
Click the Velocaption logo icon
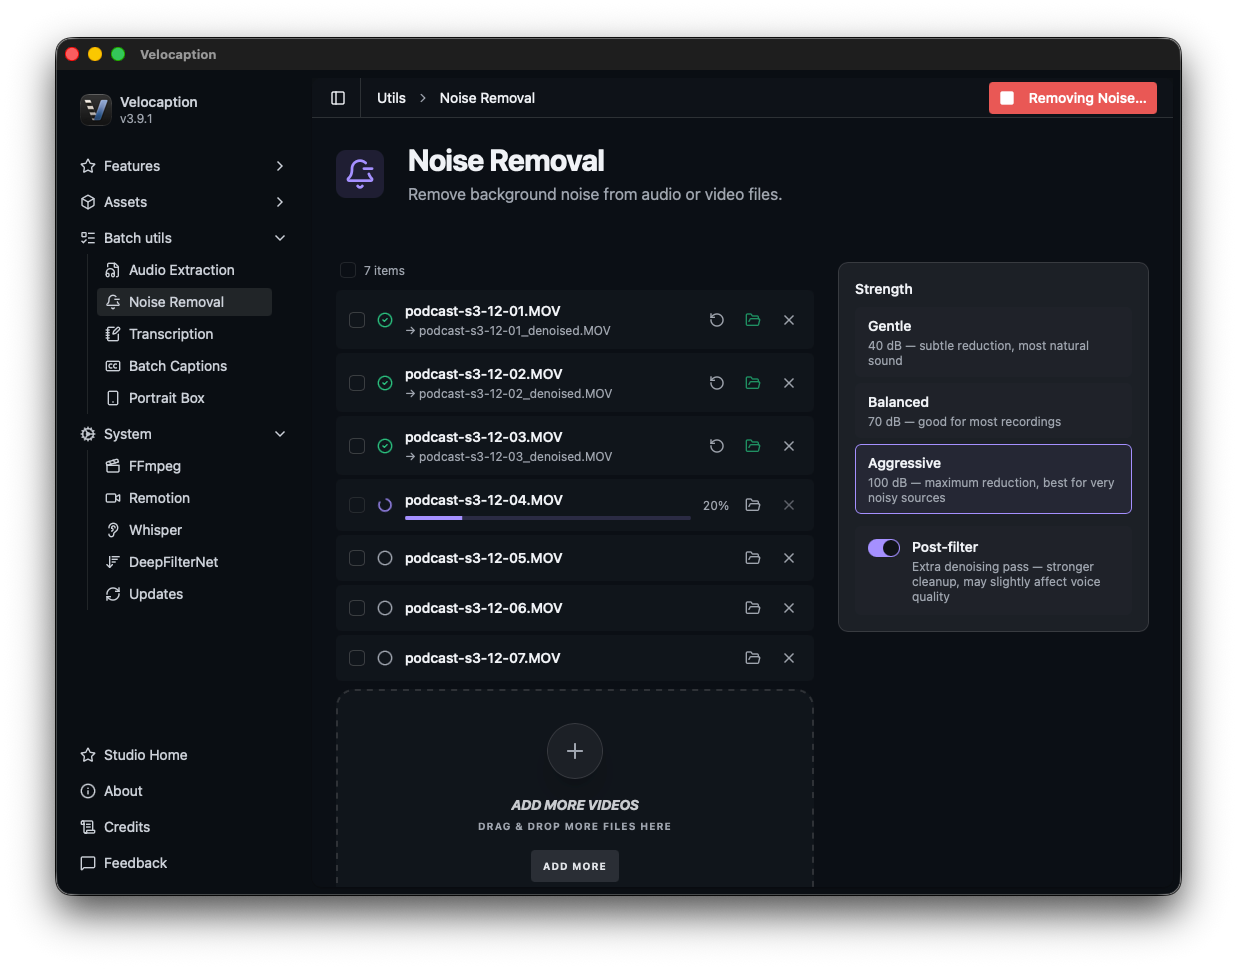(96, 109)
